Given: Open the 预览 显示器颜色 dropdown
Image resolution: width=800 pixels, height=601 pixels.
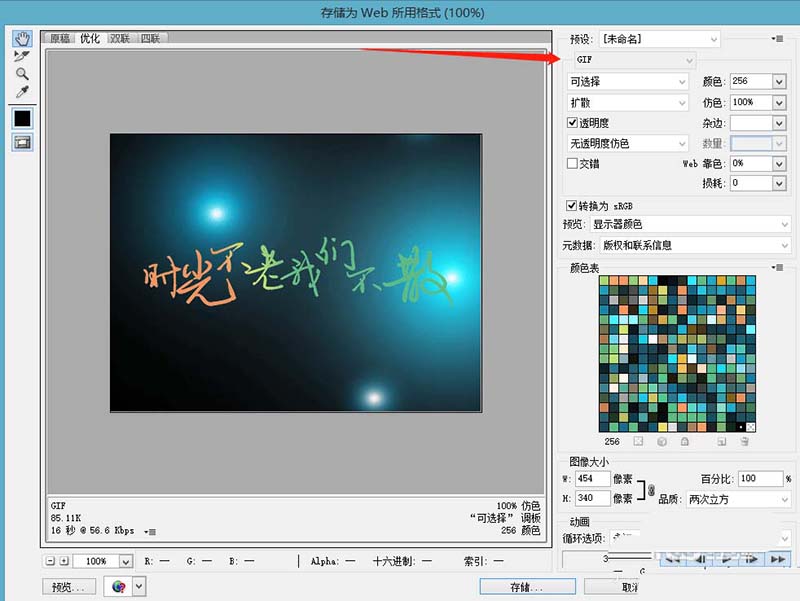Looking at the screenshot, I should pyautogui.click(x=690, y=224).
